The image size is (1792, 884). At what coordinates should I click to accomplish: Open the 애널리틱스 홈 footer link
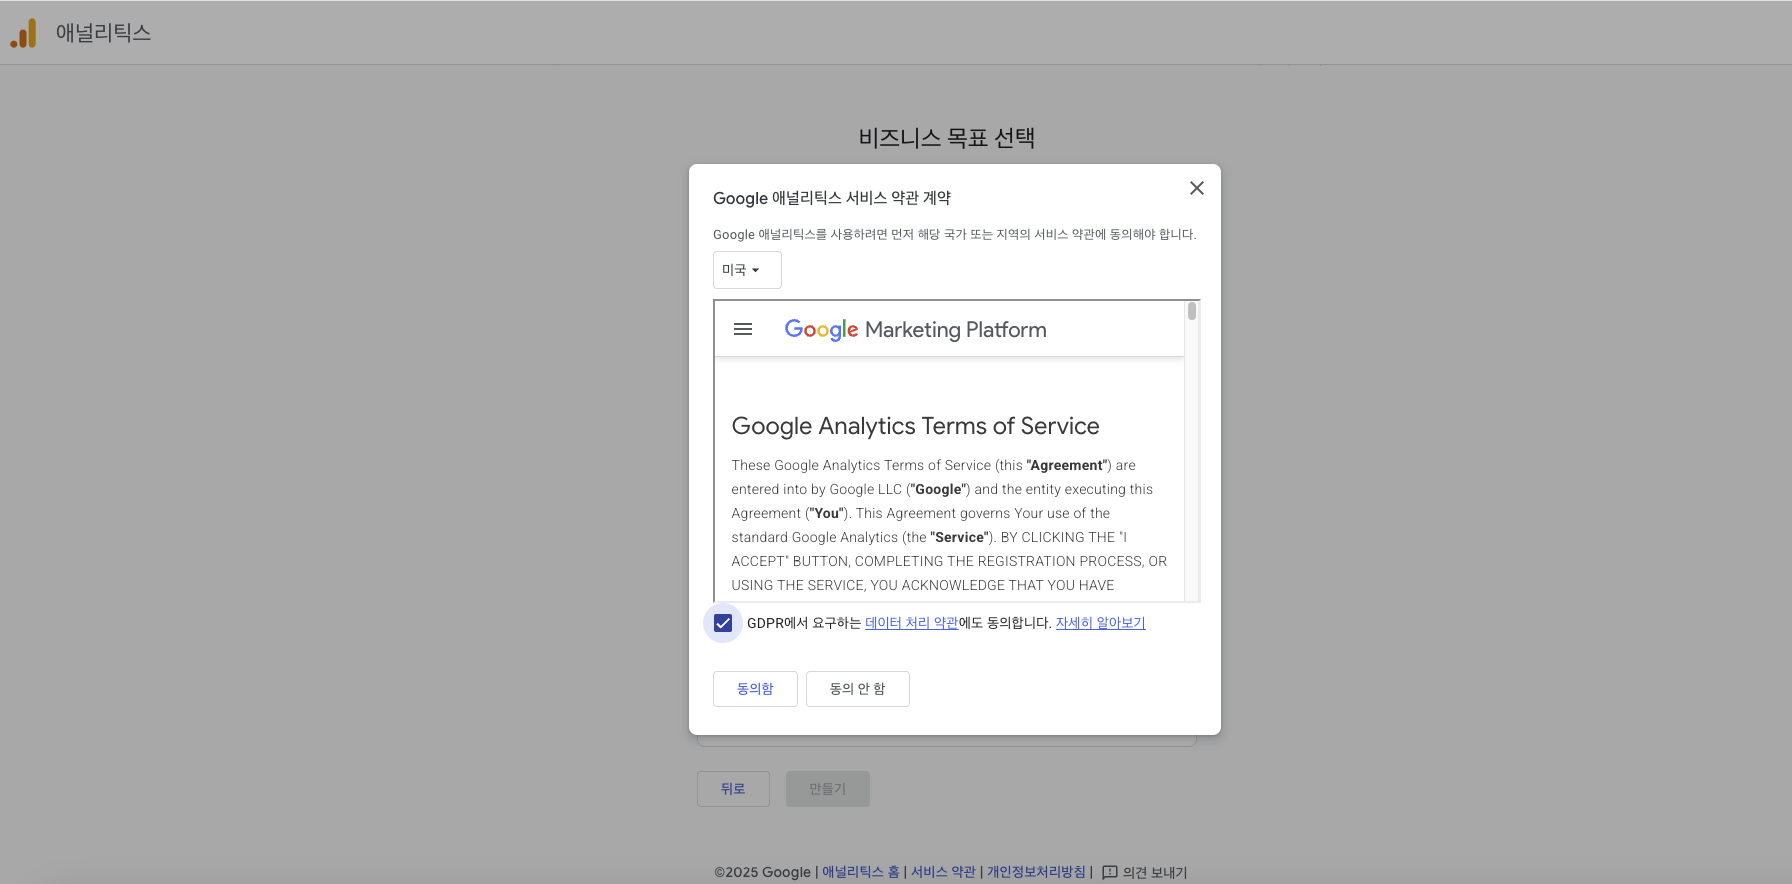(860, 872)
